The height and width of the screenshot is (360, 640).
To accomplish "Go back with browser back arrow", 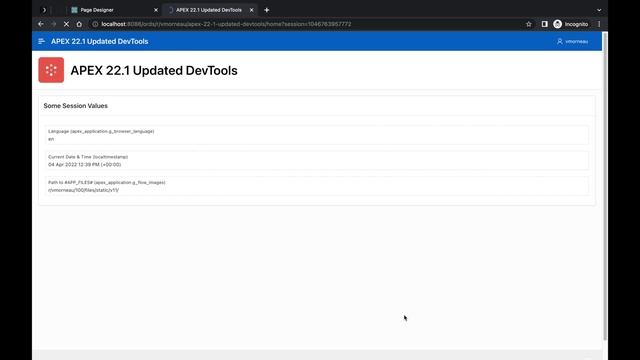I will (41, 24).
